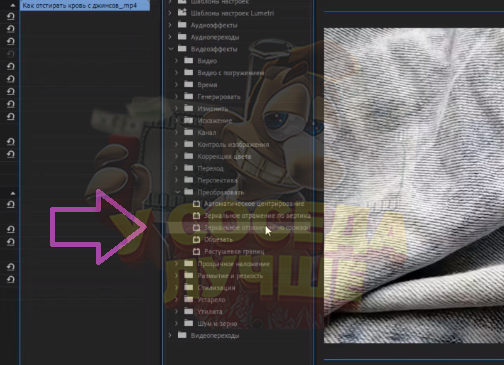Screen dimensions: 504x365
Task: Click the Контроль изображения label
Action: (x=233, y=145)
